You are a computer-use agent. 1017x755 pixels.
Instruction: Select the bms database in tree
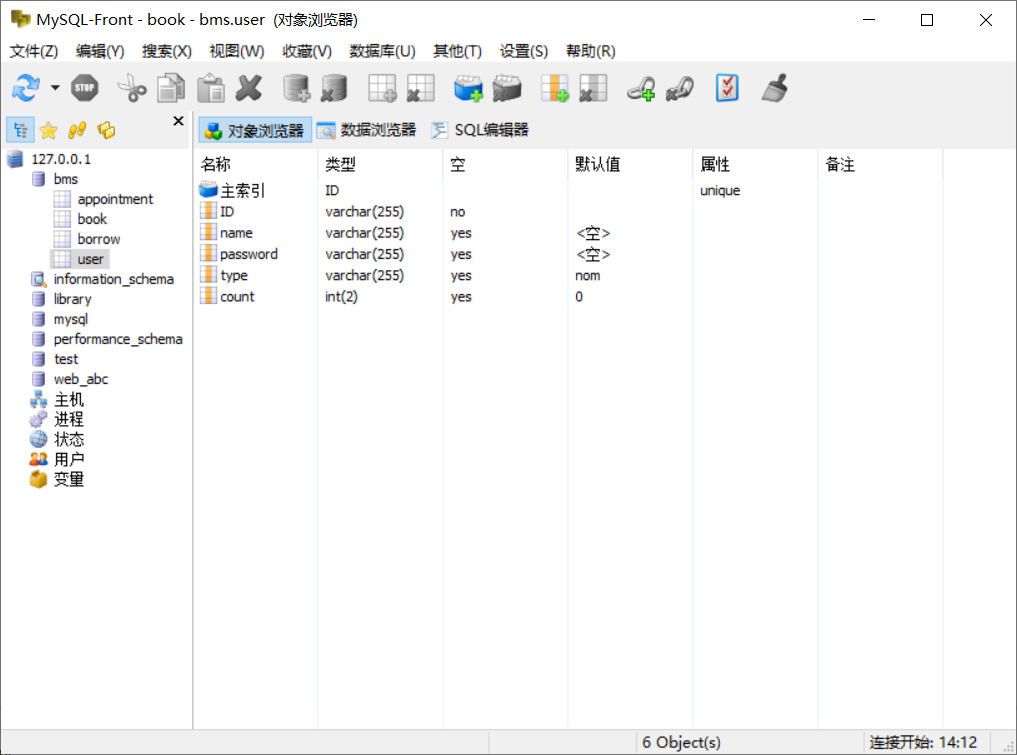(x=66, y=179)
